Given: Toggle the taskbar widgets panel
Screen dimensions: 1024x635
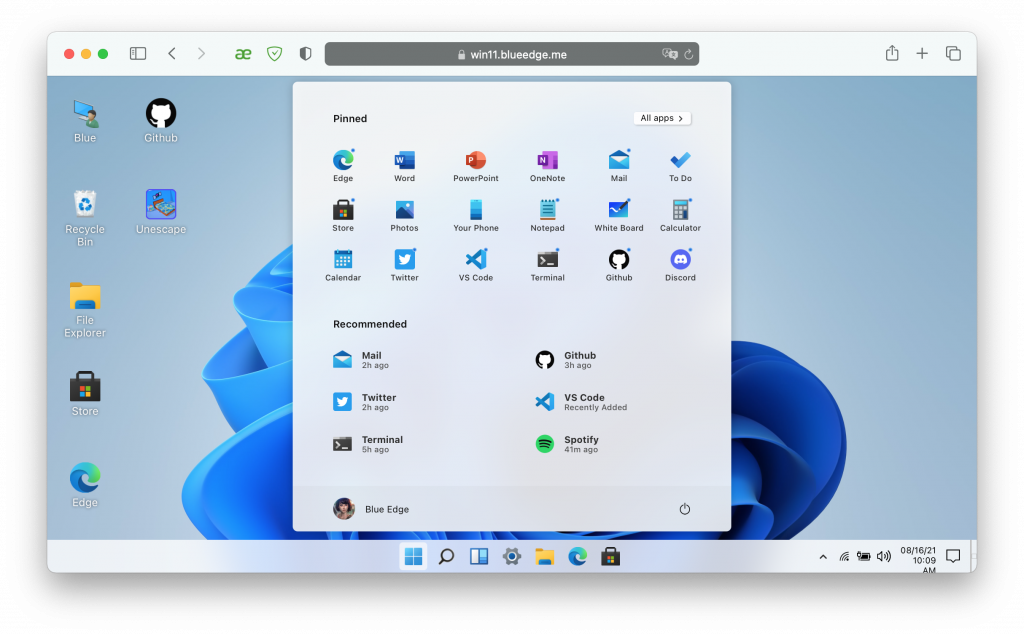Looking at the screenshot, I should [479, 557].
